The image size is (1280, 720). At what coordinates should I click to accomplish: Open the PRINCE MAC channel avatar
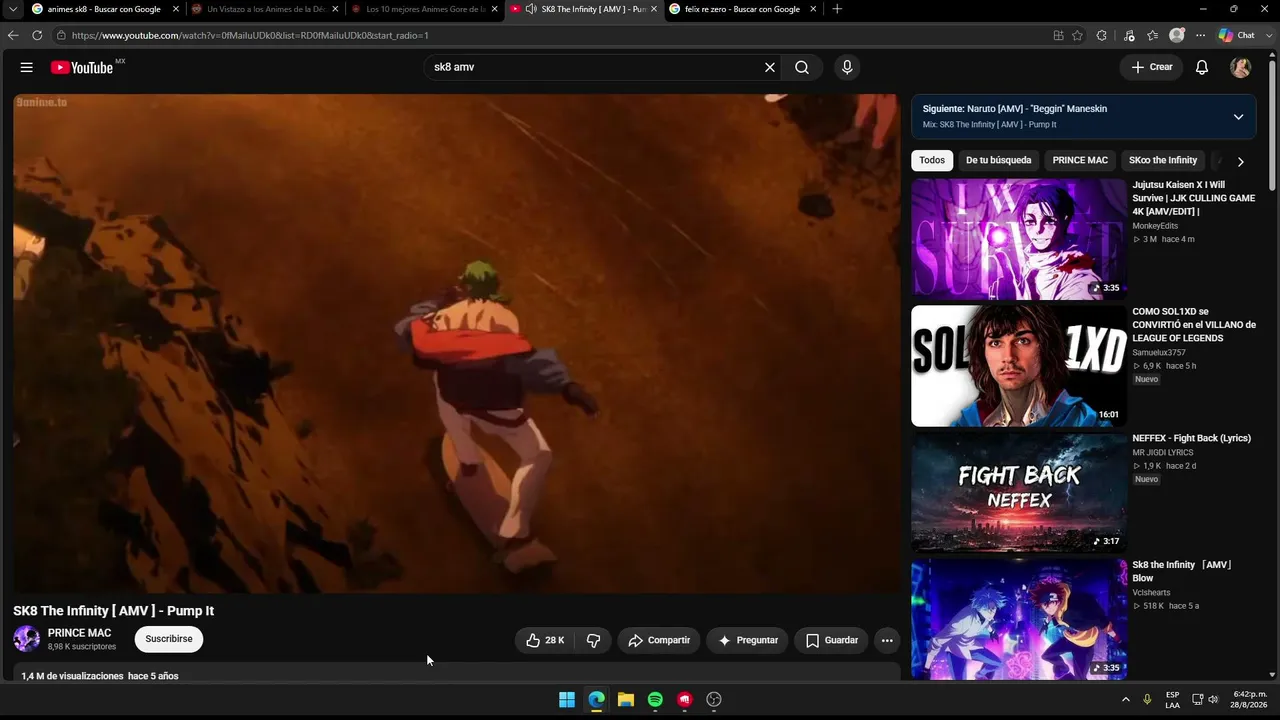coord(27,639)
